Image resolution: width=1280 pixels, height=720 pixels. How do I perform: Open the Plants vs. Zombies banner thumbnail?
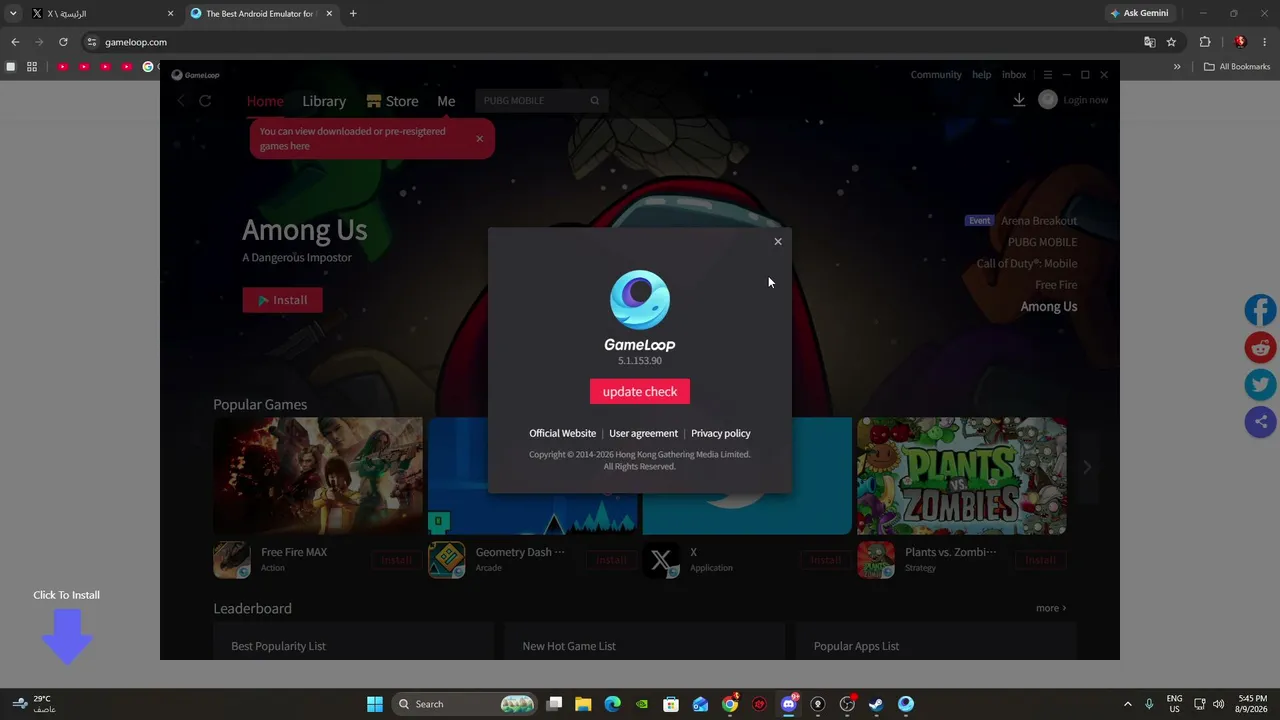tap(962, 476)
